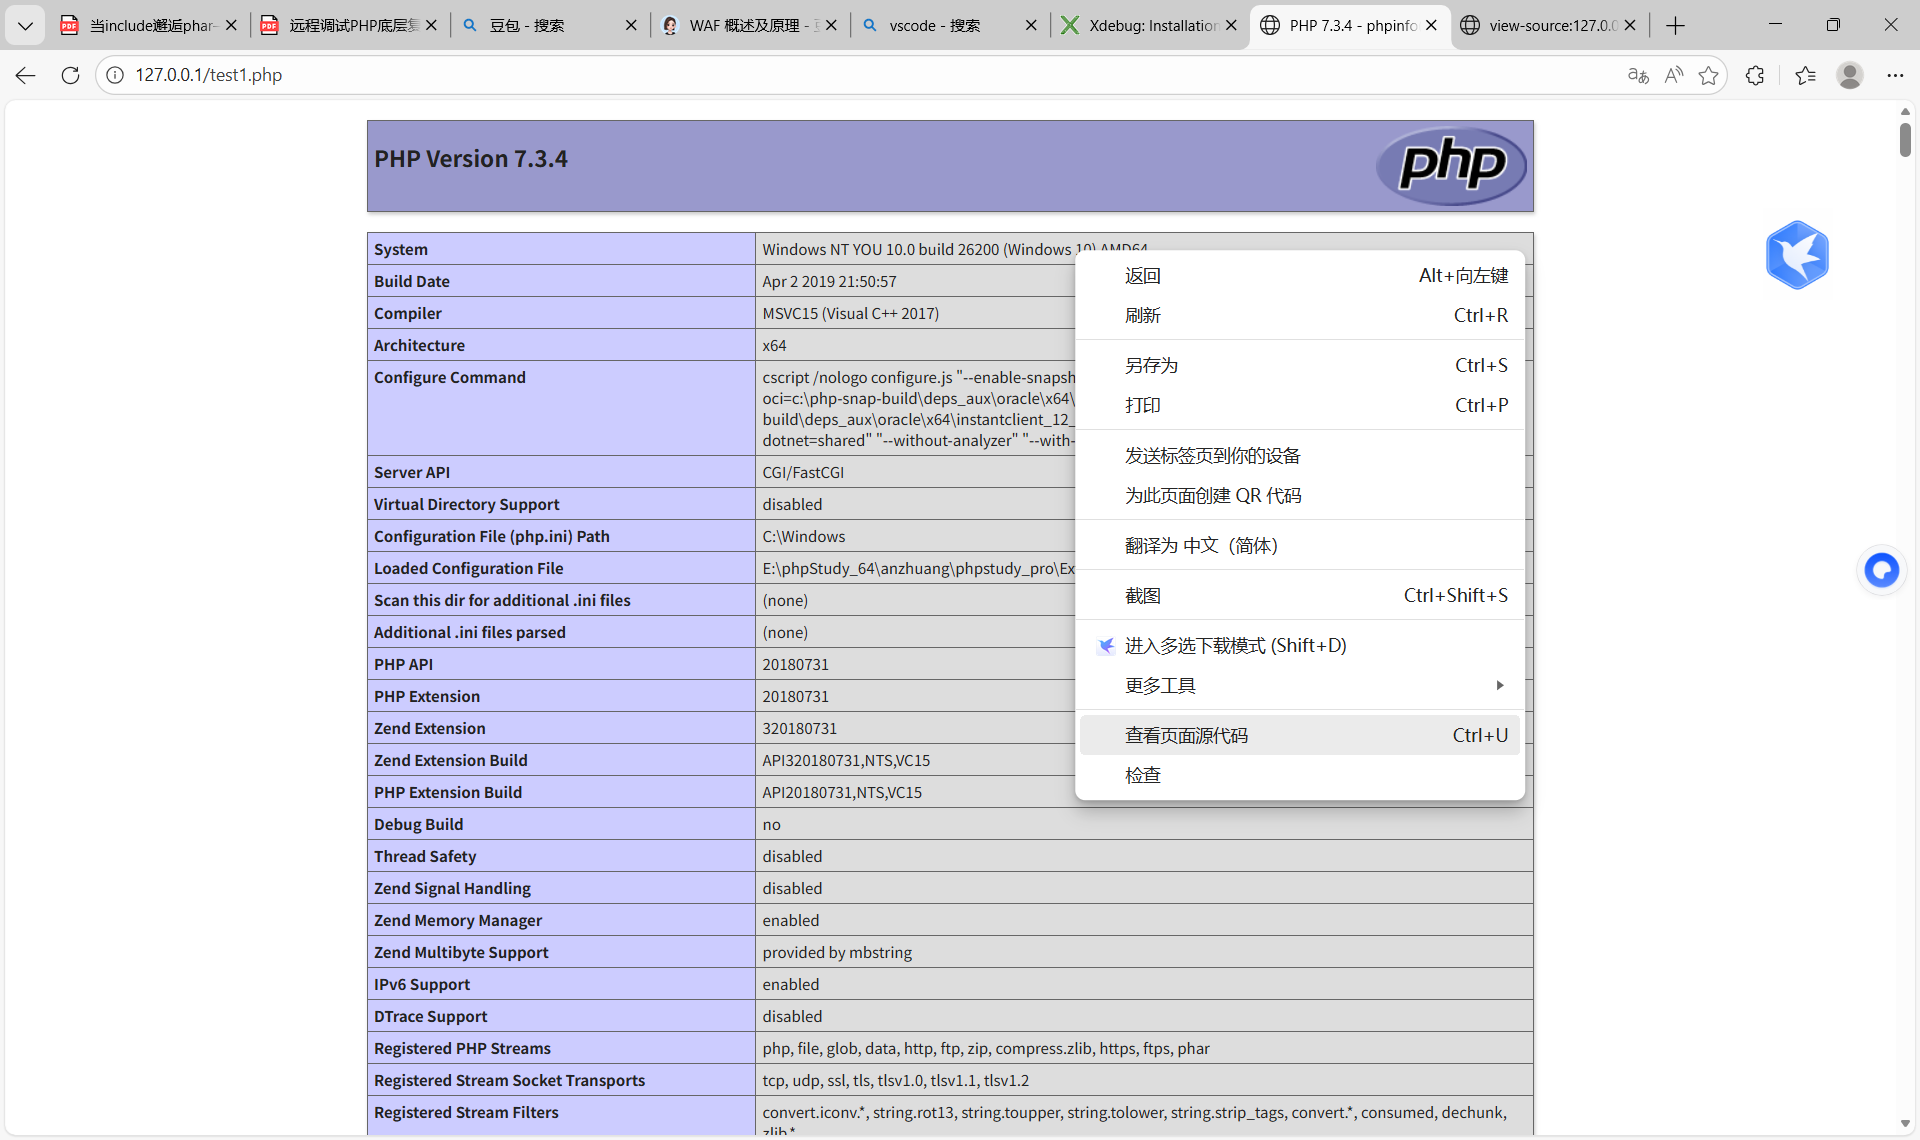Expand the 更多工具 submenu arrow
1920x1140 pixels.
click(1499, 685)
